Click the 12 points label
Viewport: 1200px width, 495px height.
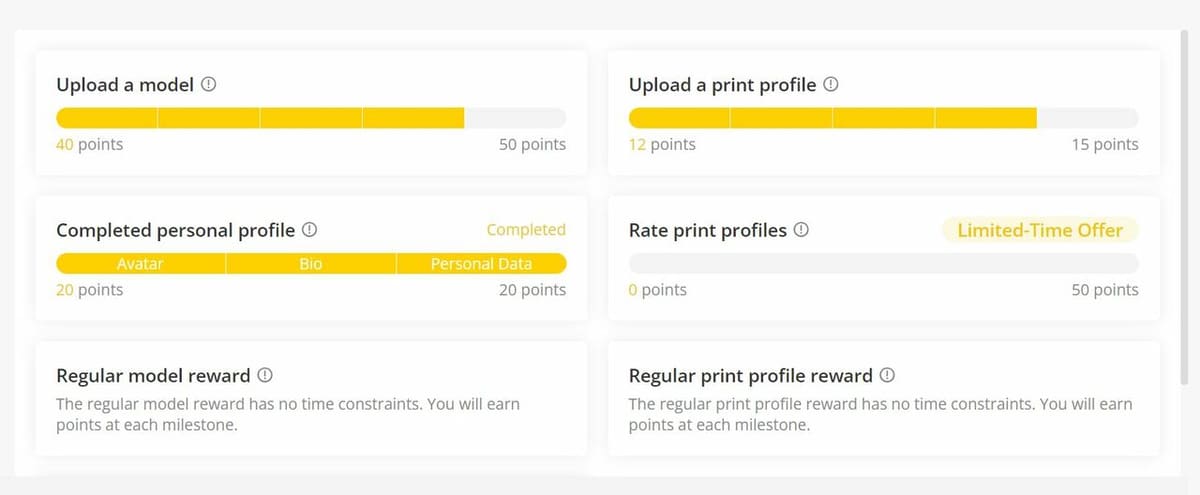(662, 144)
